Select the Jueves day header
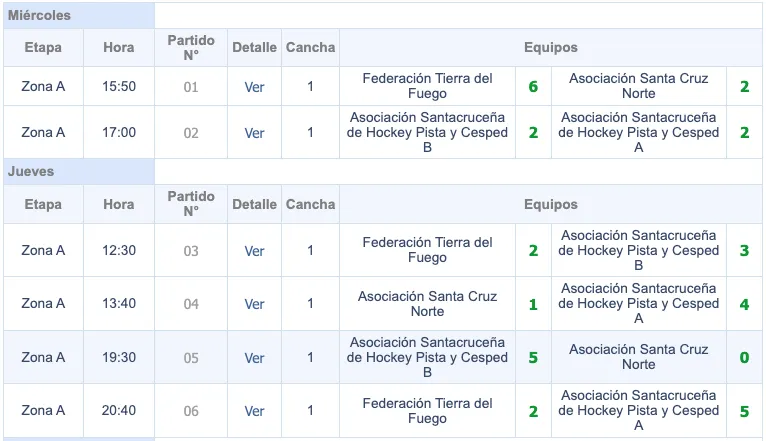The width and height of the screenshot is (766, 441). click(31, 172)
